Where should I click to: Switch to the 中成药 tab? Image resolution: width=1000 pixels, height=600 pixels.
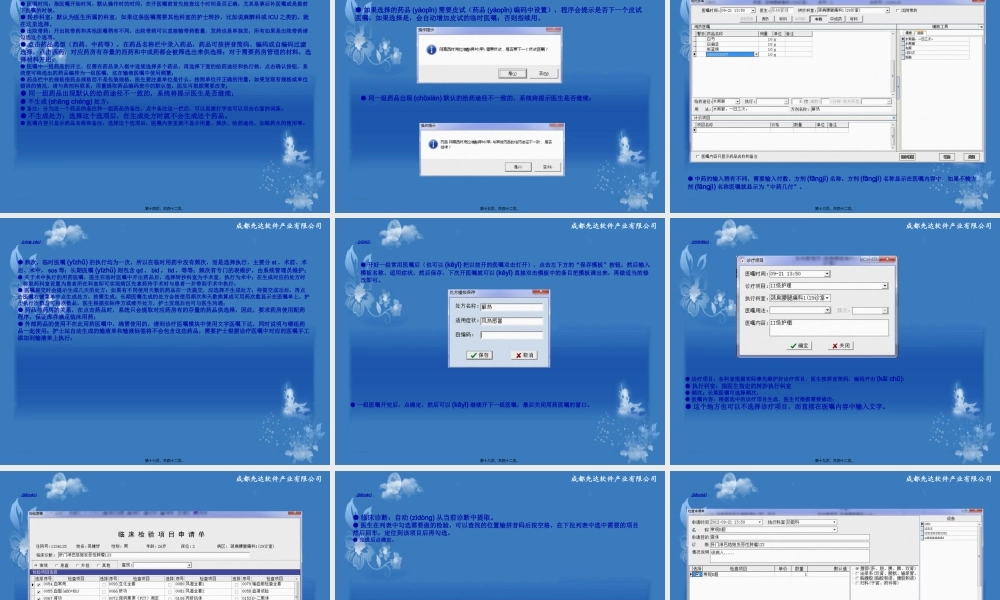(x=836, y=19)
